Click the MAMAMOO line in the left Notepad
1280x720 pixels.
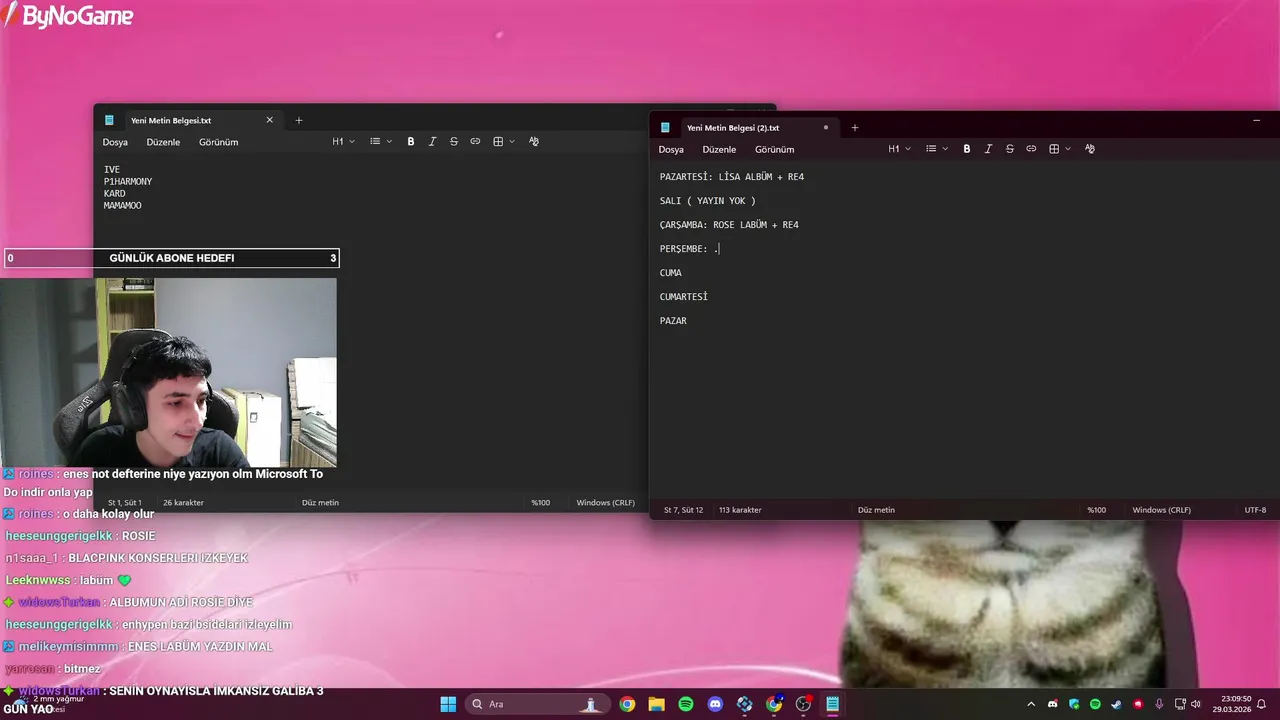[123, 206]
